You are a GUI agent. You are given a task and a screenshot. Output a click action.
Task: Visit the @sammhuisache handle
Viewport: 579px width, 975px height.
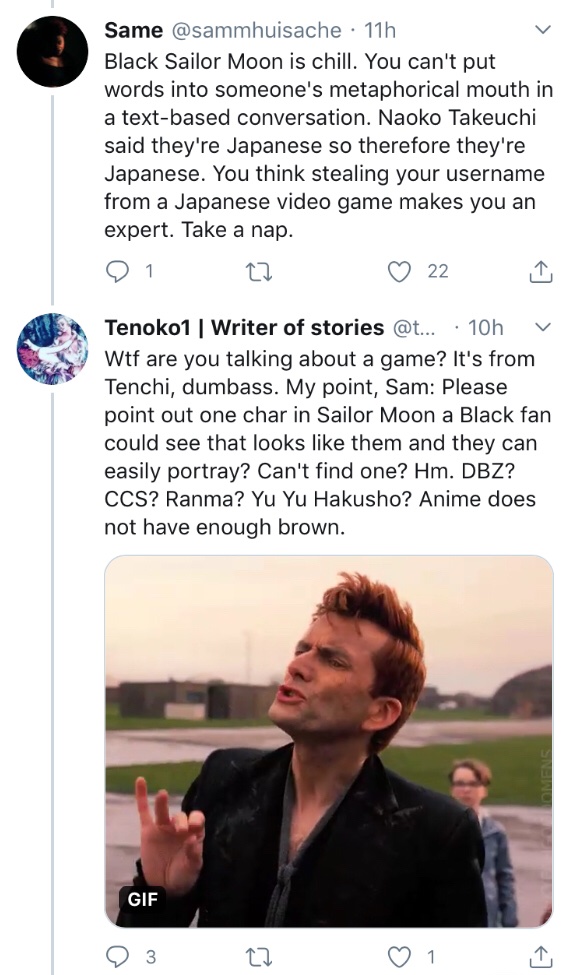click(256, 30)
